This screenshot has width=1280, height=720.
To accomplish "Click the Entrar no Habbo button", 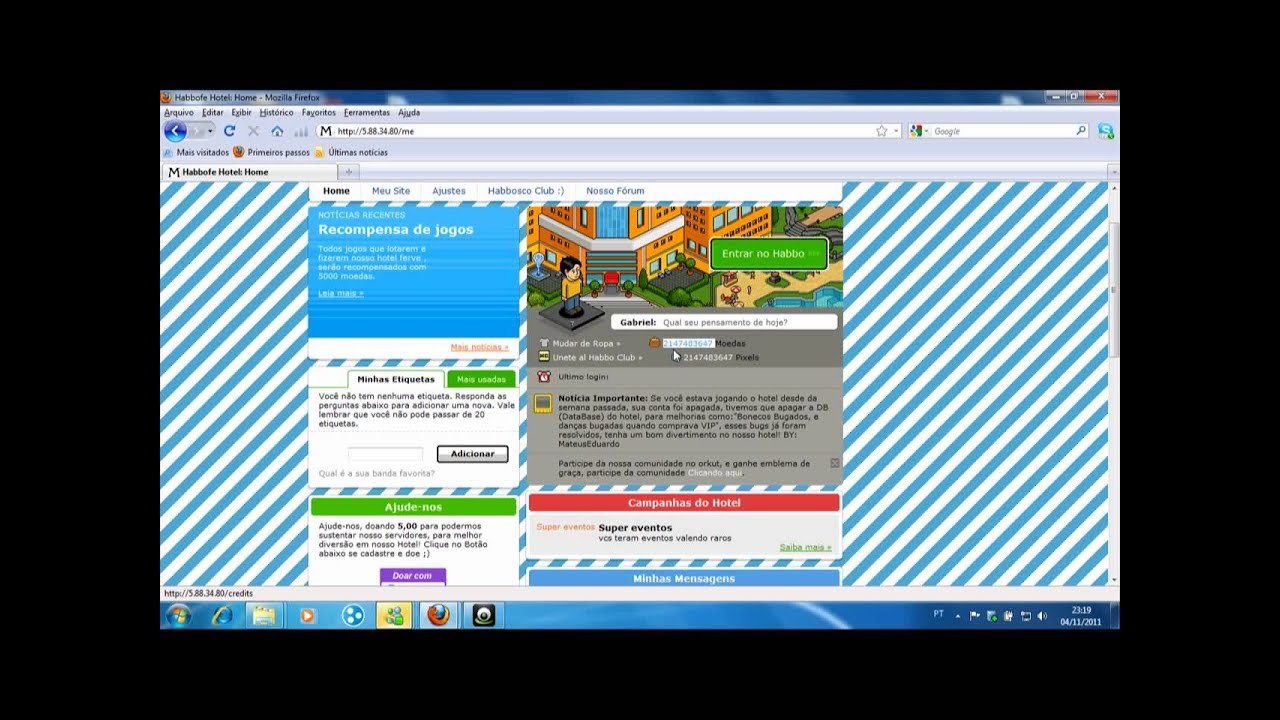I will 769,254.
